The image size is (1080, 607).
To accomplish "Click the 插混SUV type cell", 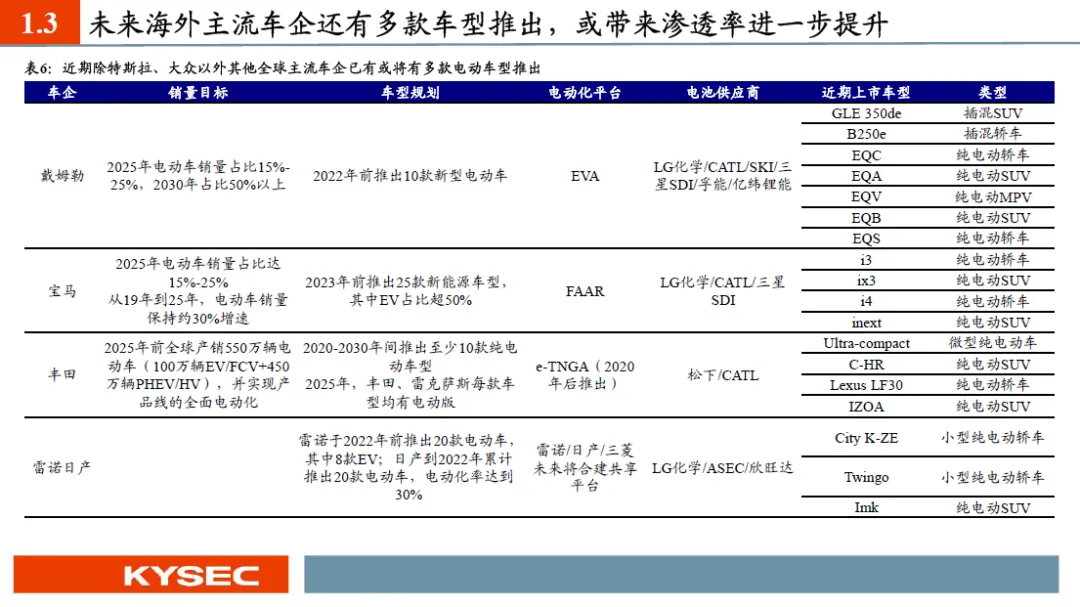I will [993, 113].
